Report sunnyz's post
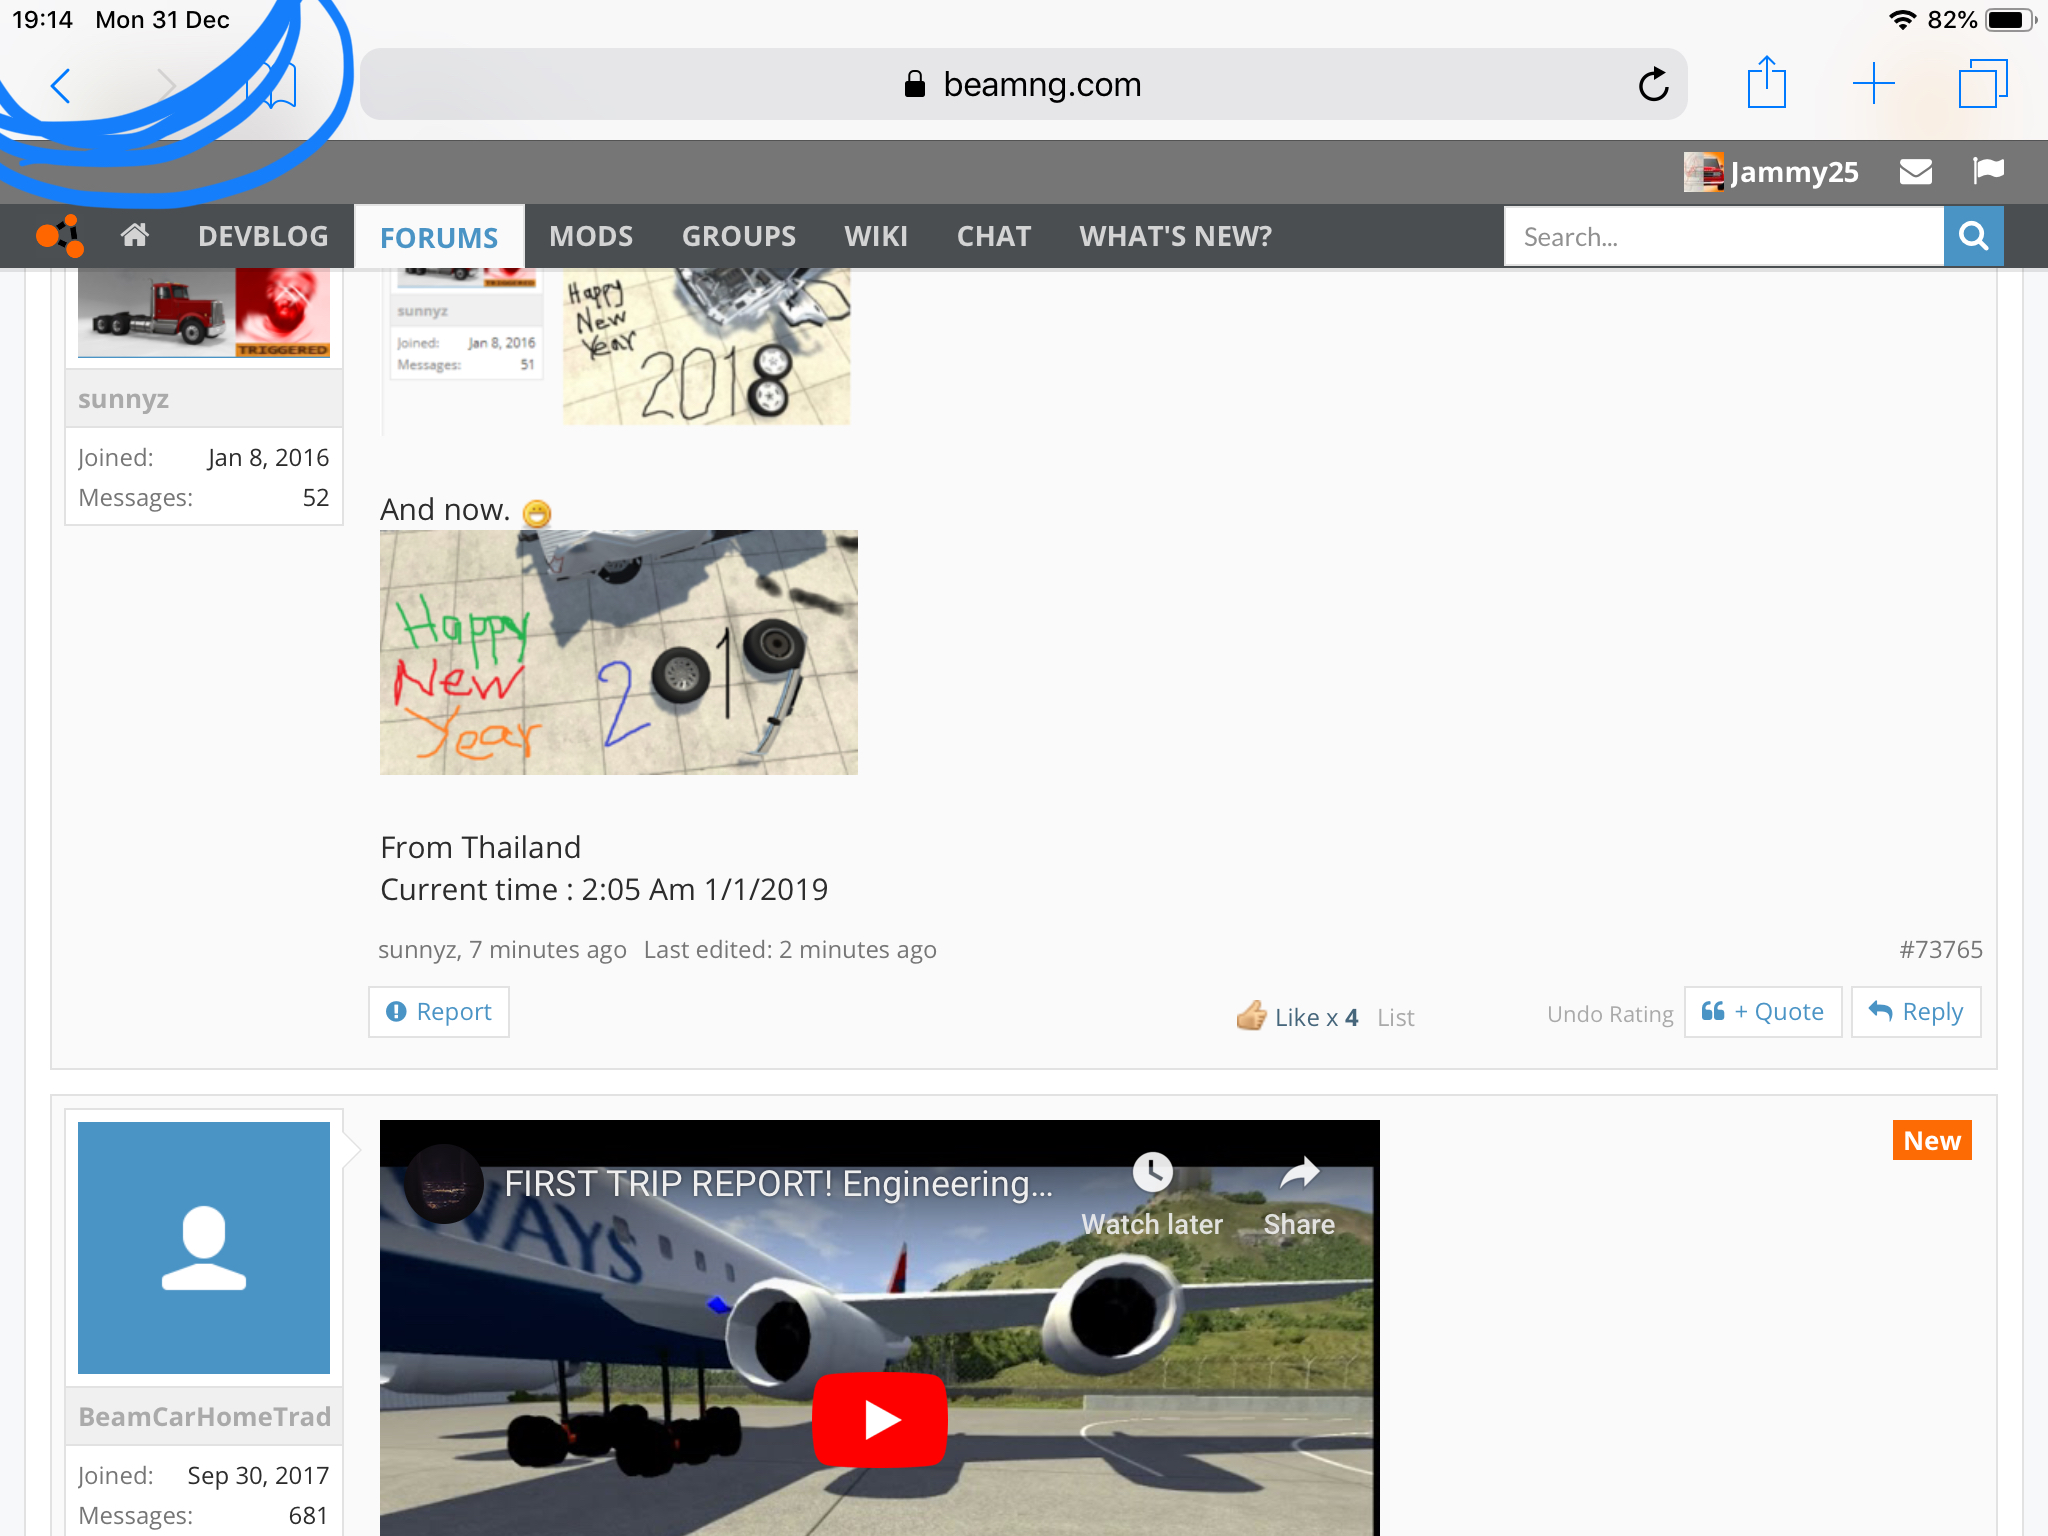Screen dimensions: 2048x1536 click(439, 1012)
